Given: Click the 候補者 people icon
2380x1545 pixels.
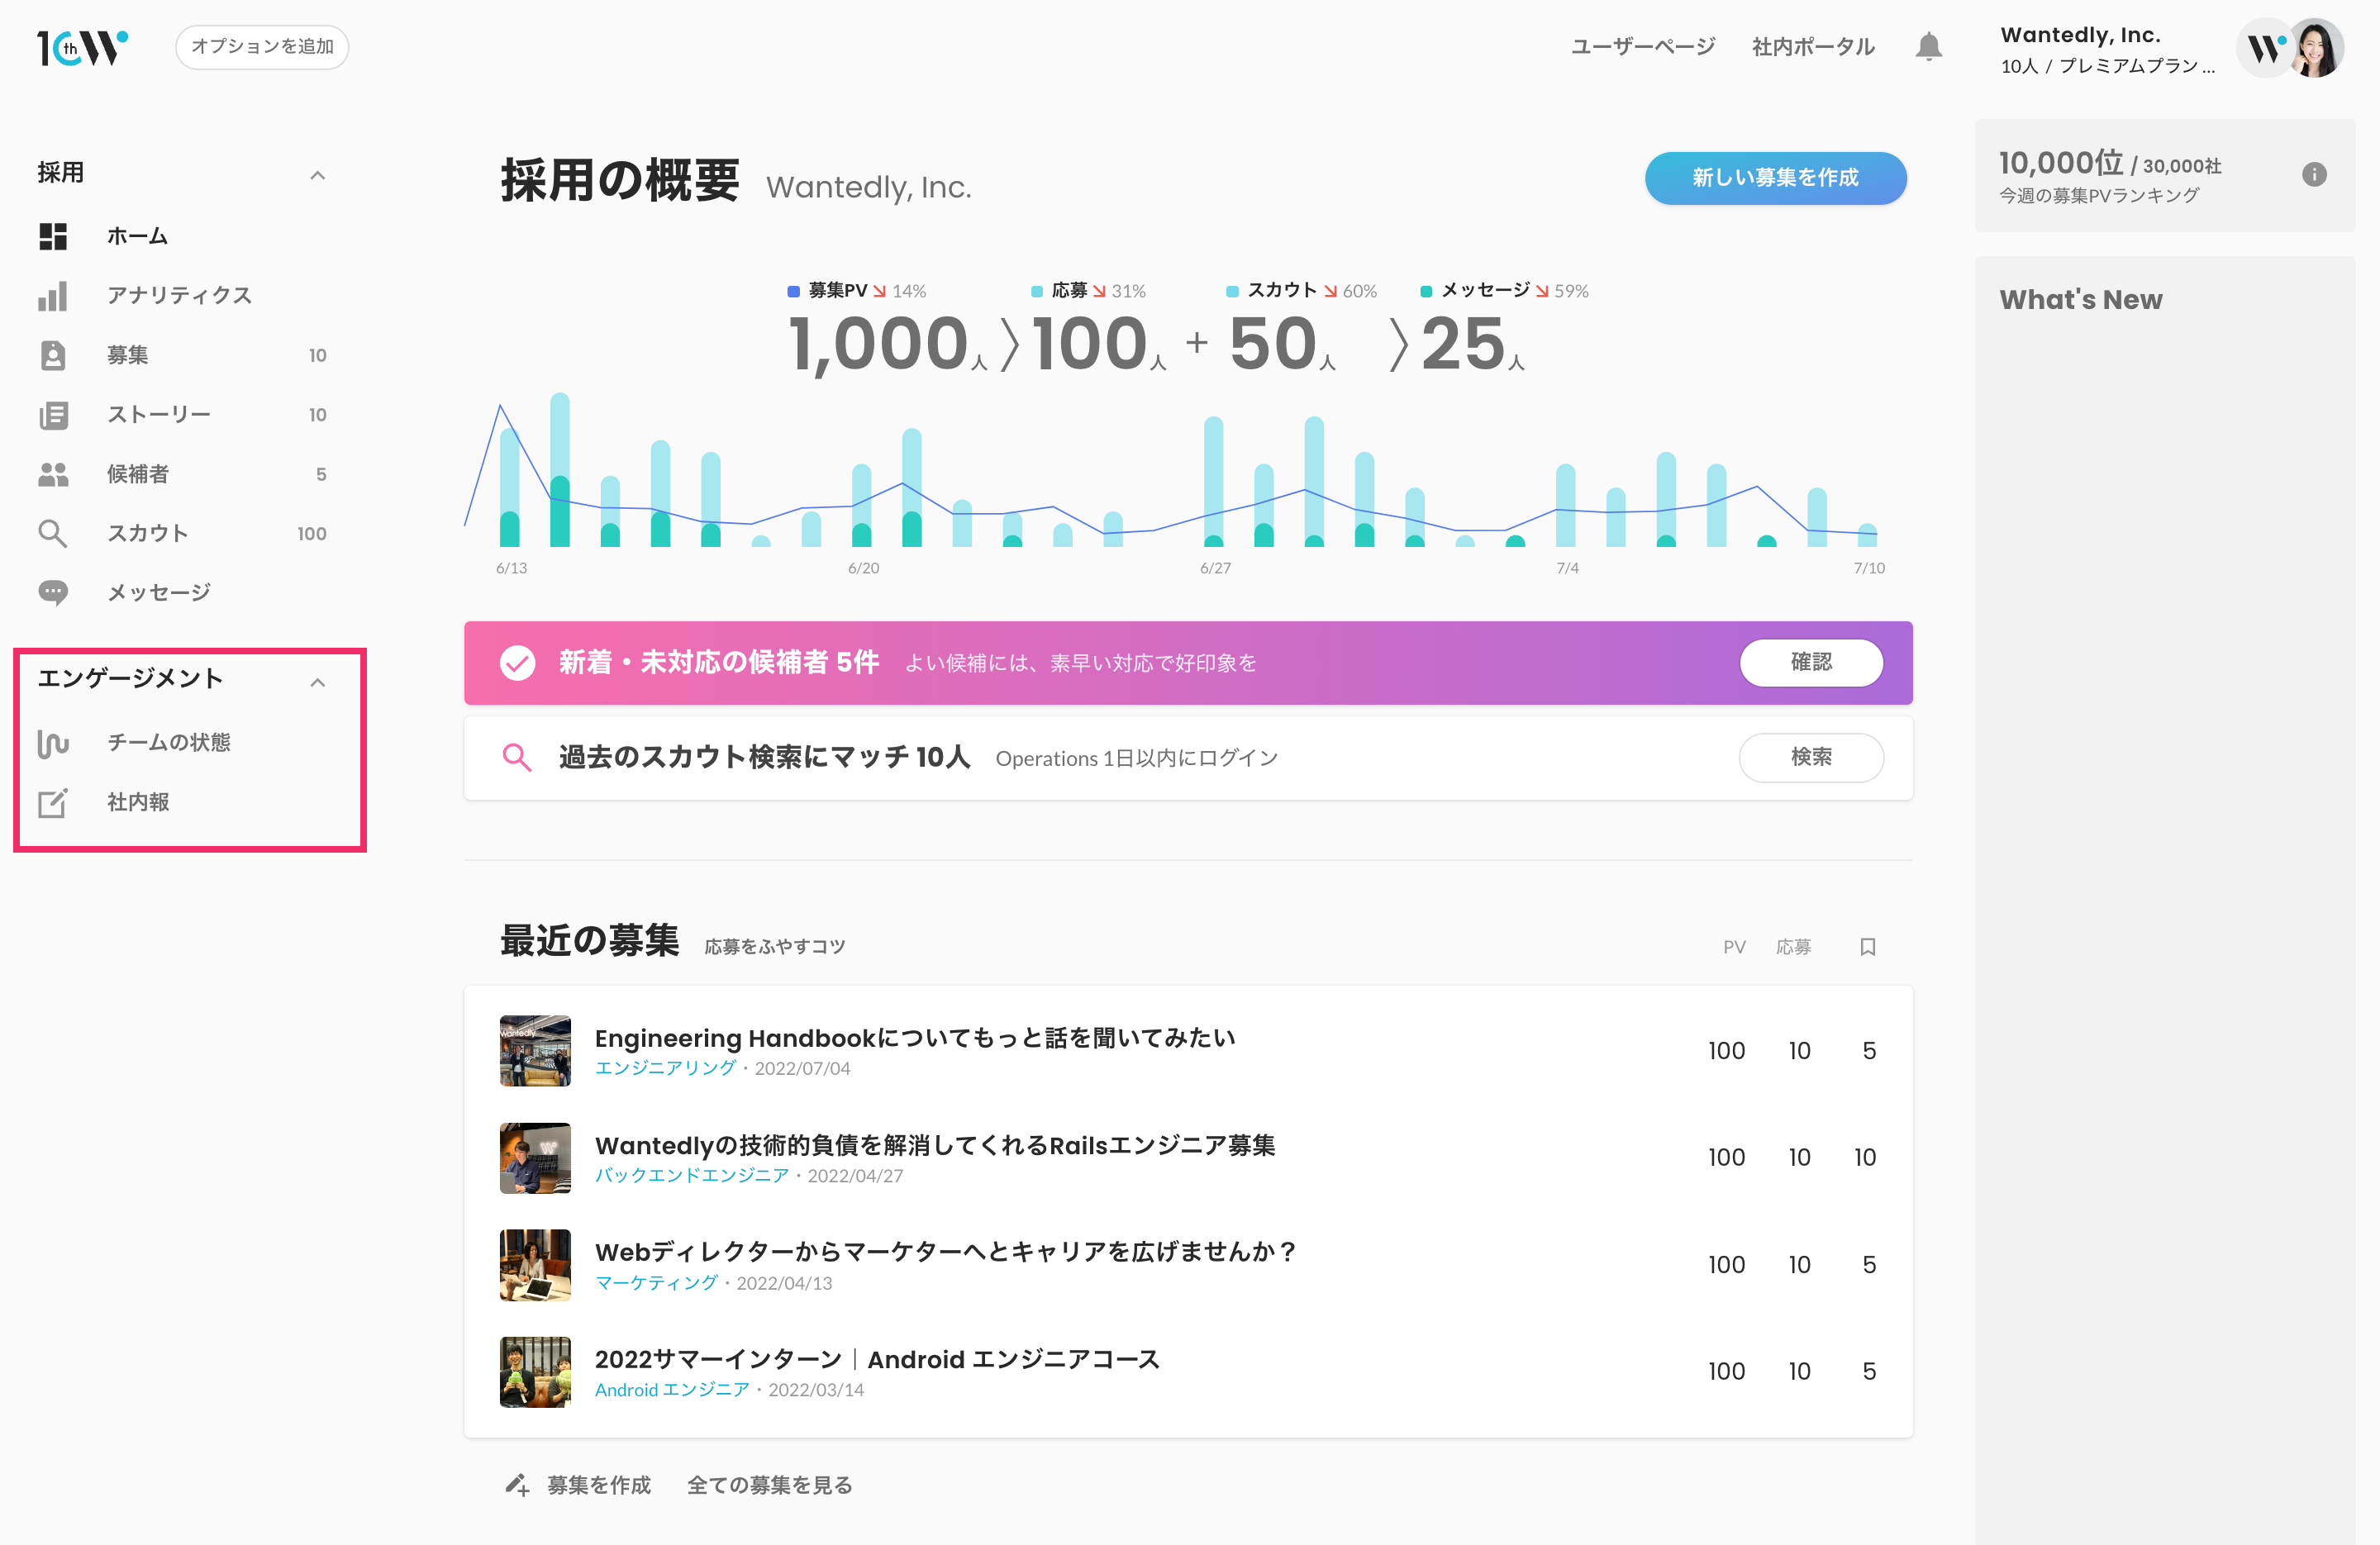Looking at the screenshot, I should tap(53, 474).
